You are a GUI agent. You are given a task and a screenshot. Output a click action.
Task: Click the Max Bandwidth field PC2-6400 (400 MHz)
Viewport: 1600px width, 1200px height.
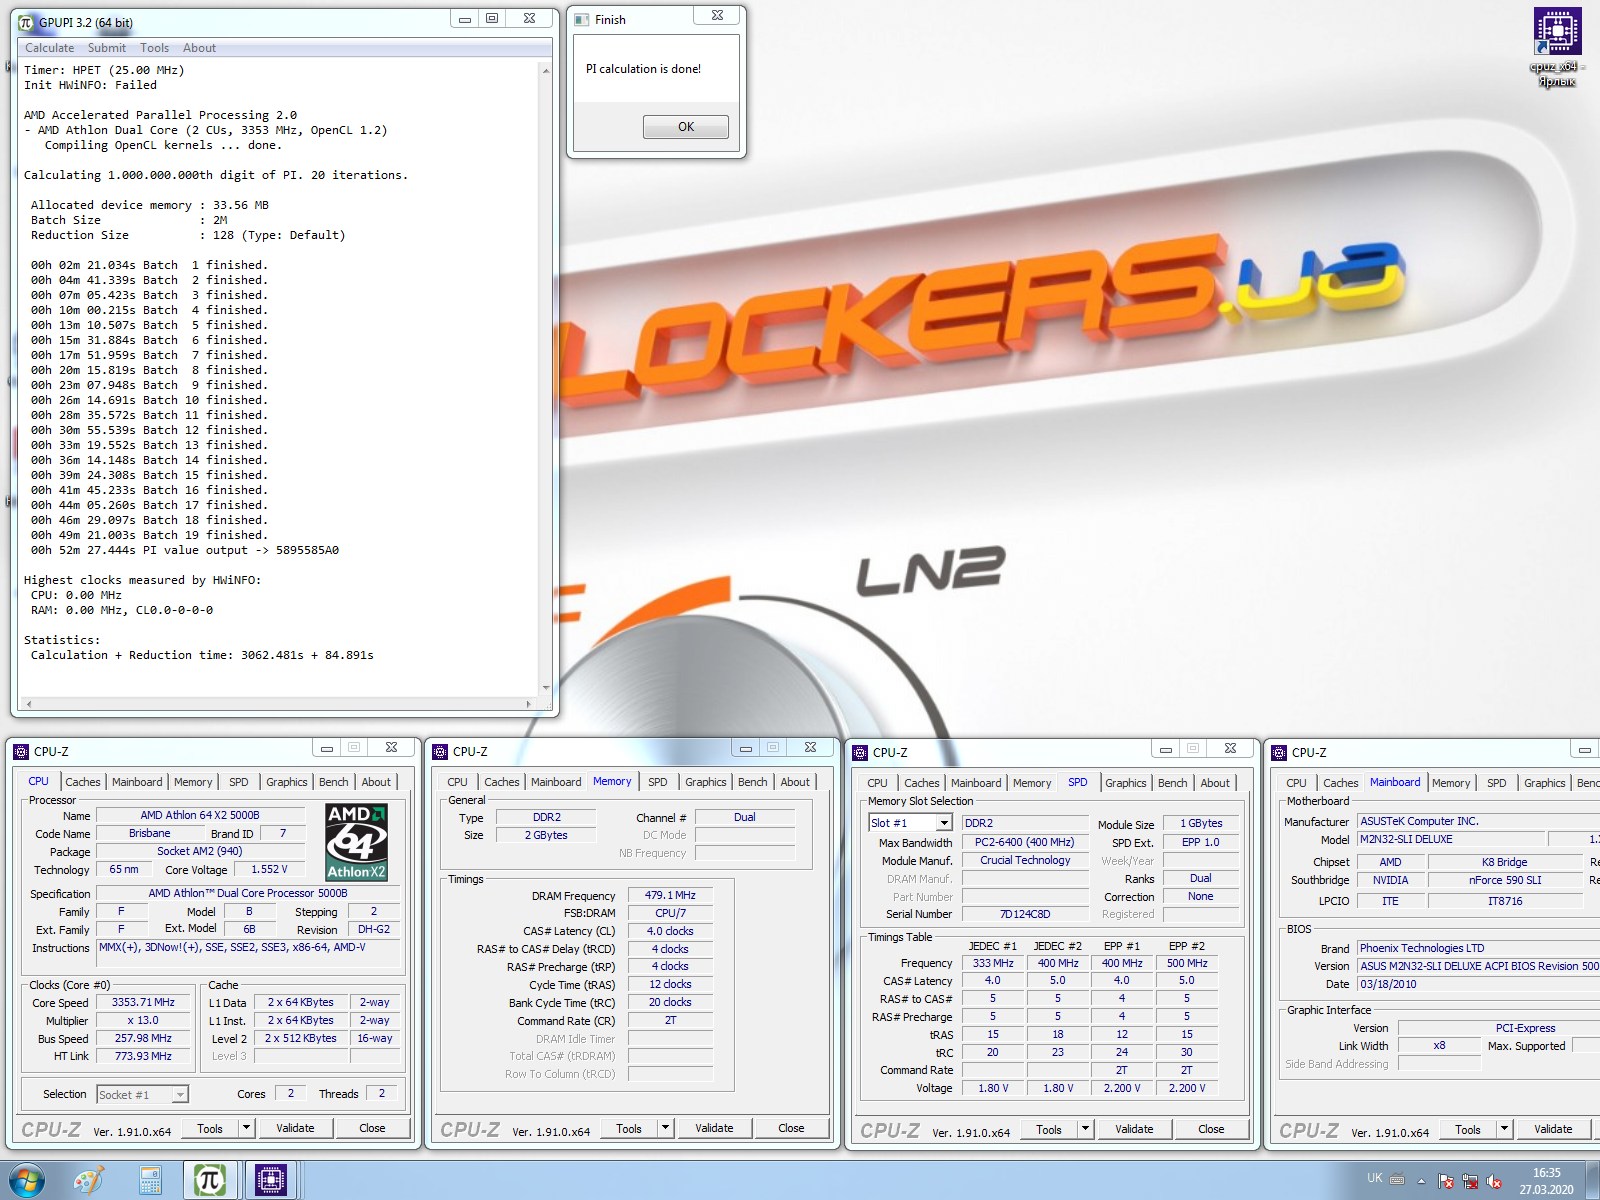[1025, 842]
